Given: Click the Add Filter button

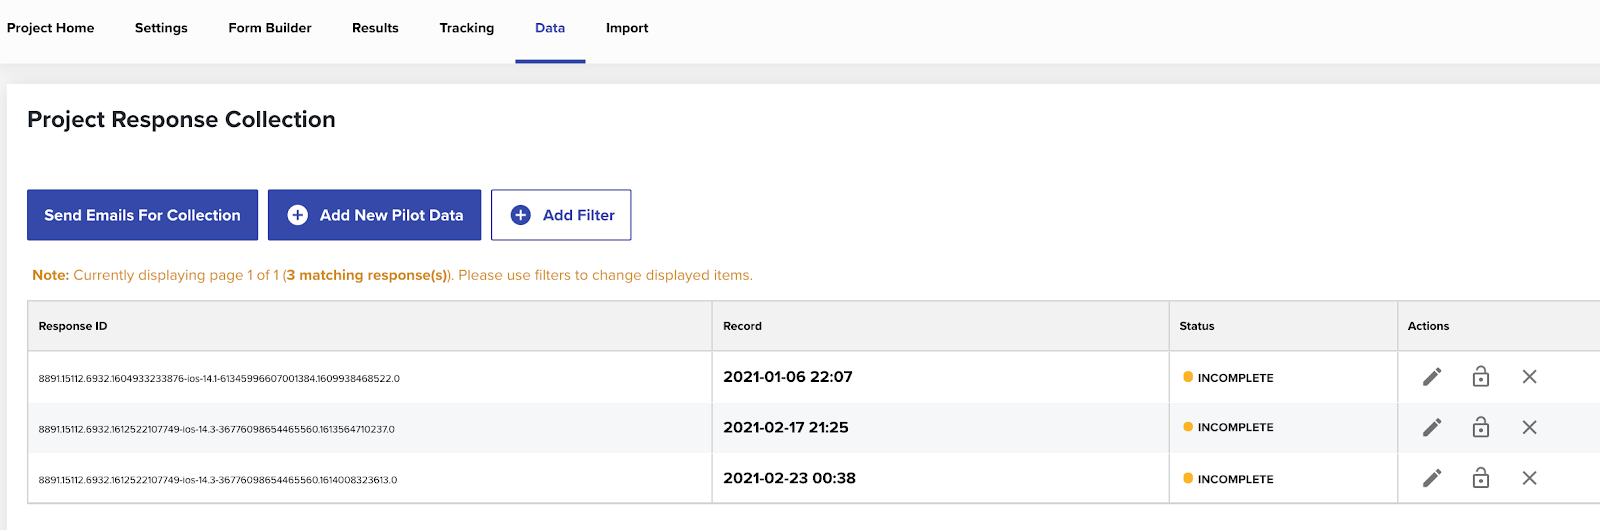Looking at the screenshot, I should click(x=561, y=215).
